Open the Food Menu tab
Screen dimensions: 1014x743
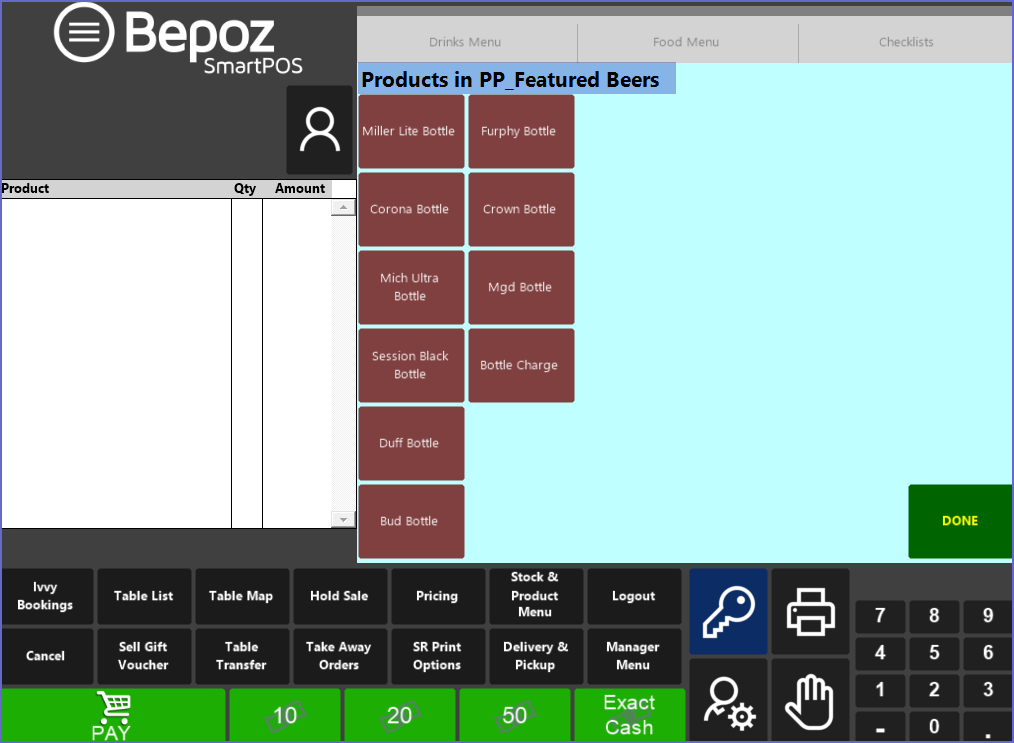(686, 42)
